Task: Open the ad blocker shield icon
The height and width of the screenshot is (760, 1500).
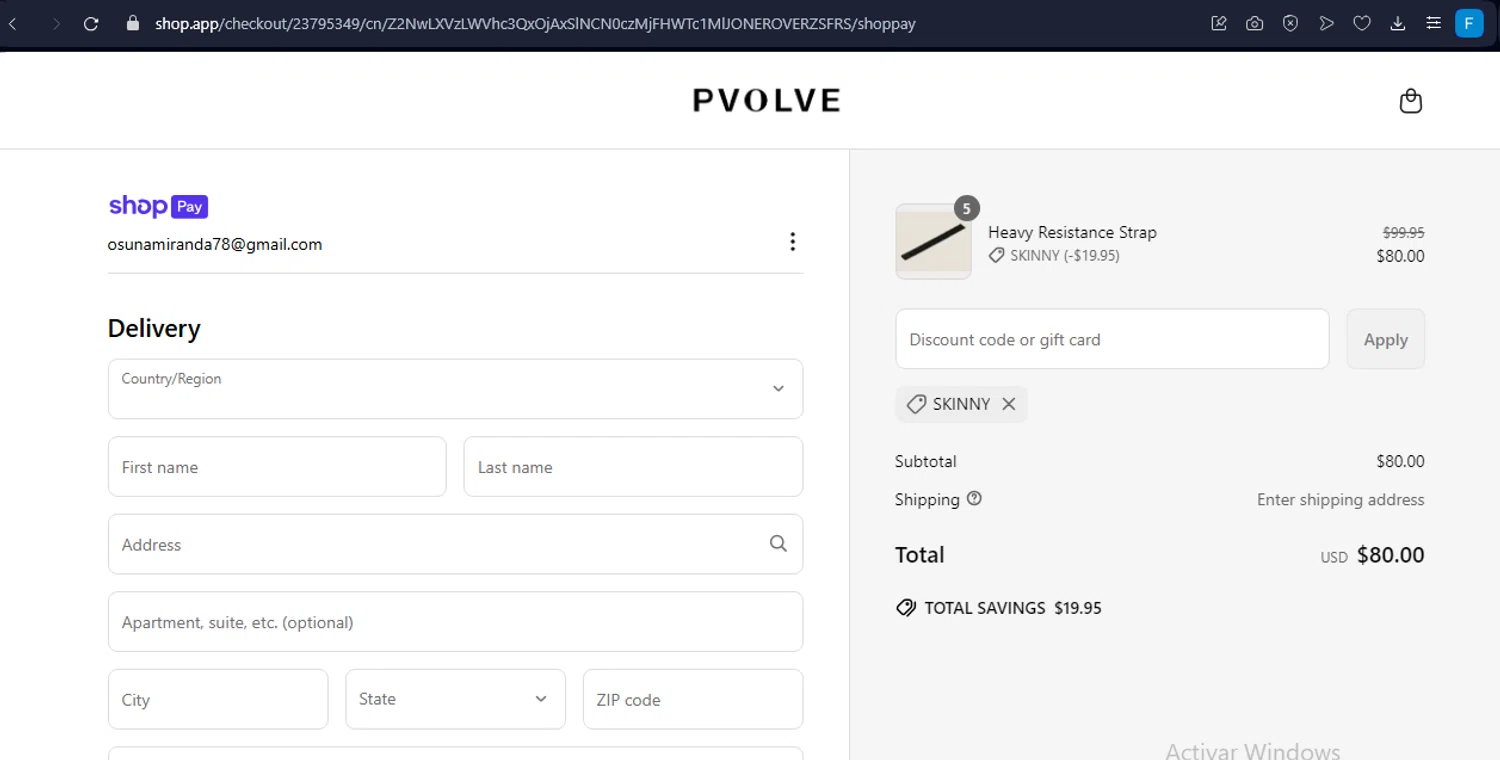Action: (1291, 23)
